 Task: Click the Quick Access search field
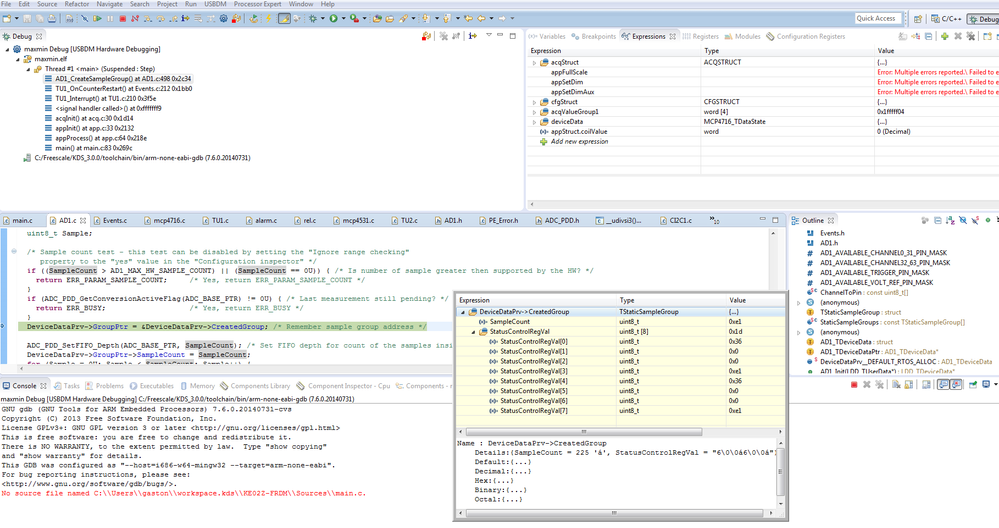876,18
